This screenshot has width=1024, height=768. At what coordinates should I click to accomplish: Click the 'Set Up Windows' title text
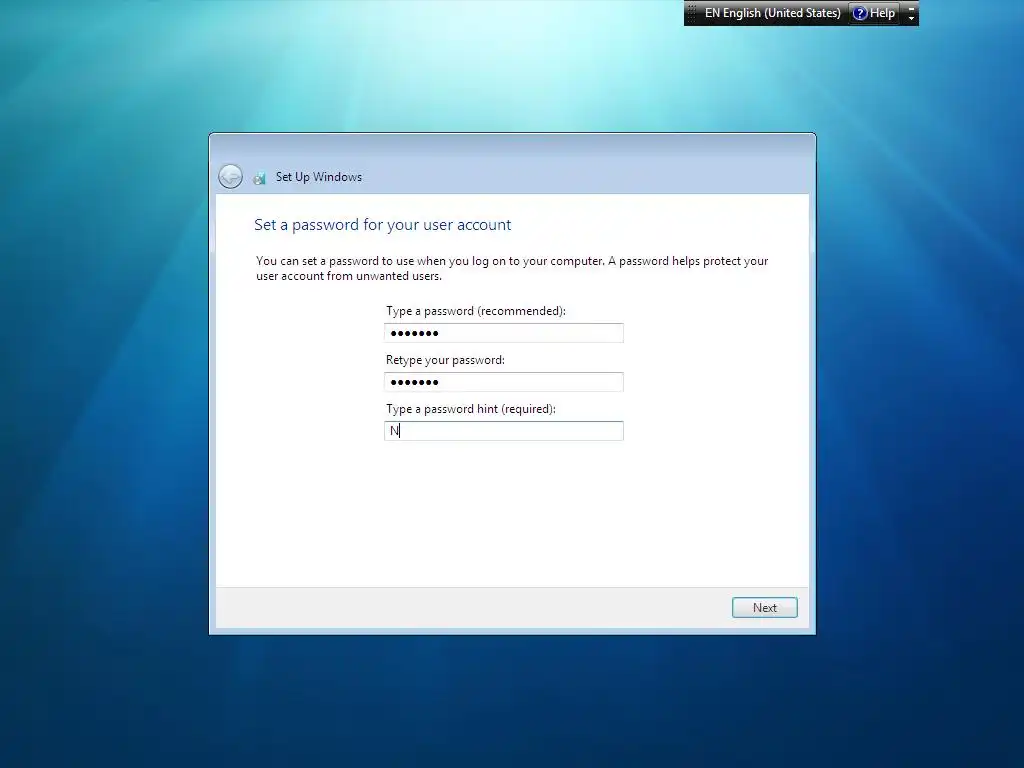tap(318, 177)
